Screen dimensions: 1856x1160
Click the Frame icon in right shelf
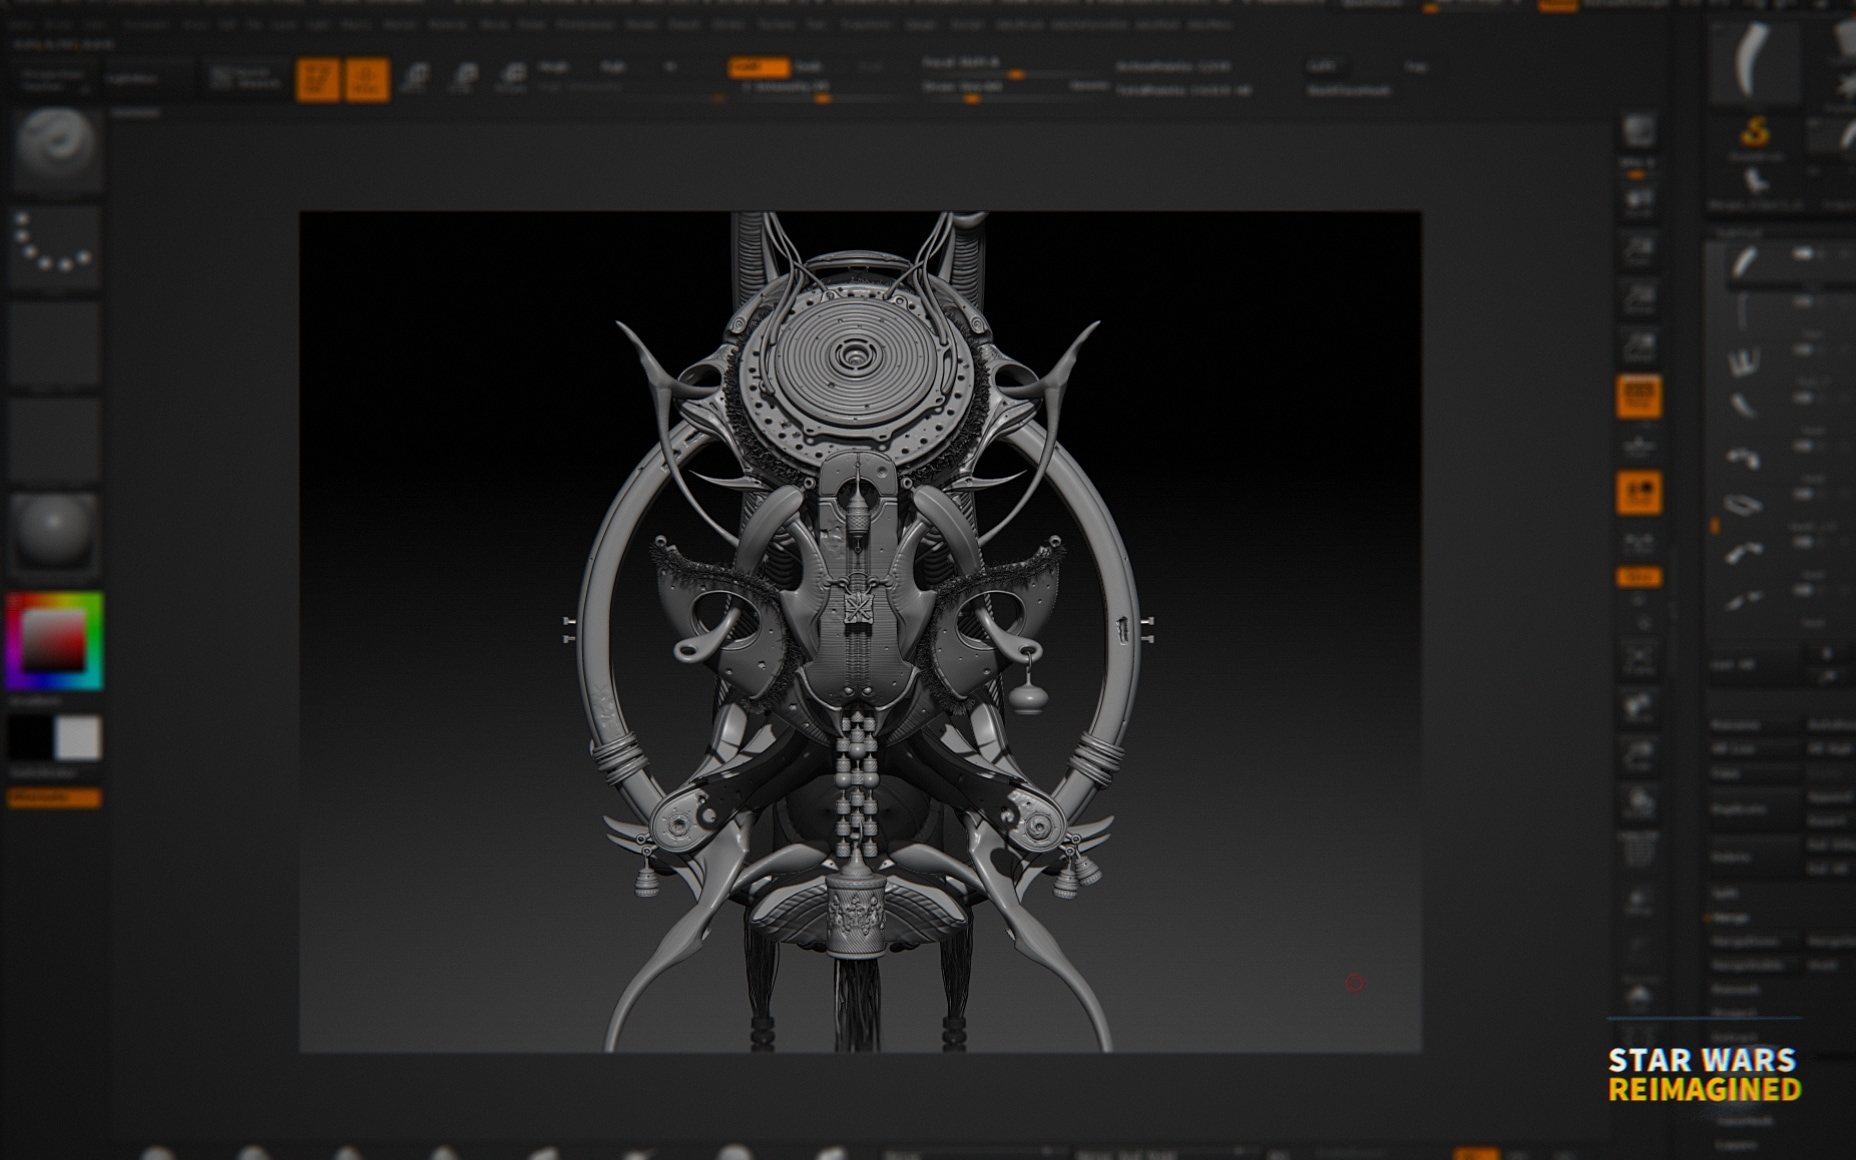pyautogui.click(x=1638, y=658)
